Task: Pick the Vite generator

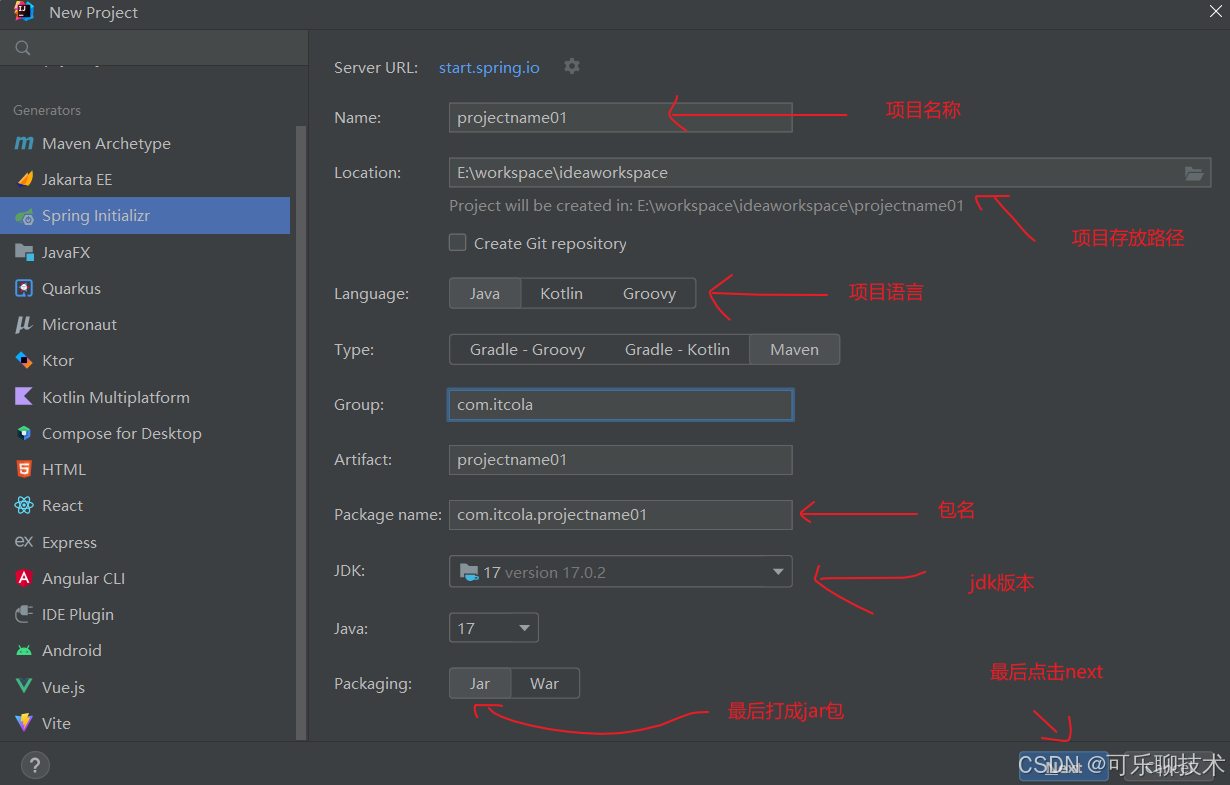Action: (x=145, y=723)
